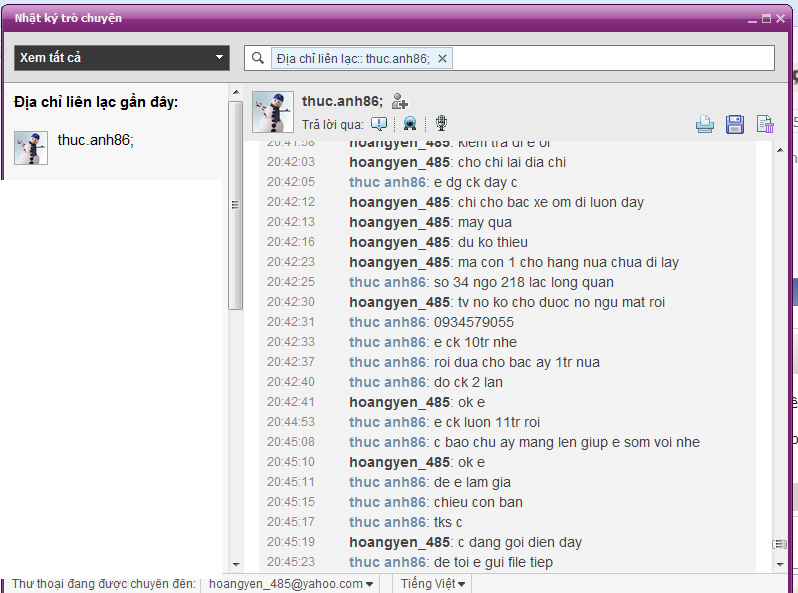Reply via instant message icon
This screenshot has height=593, width=798.
(x=379, y=124)
